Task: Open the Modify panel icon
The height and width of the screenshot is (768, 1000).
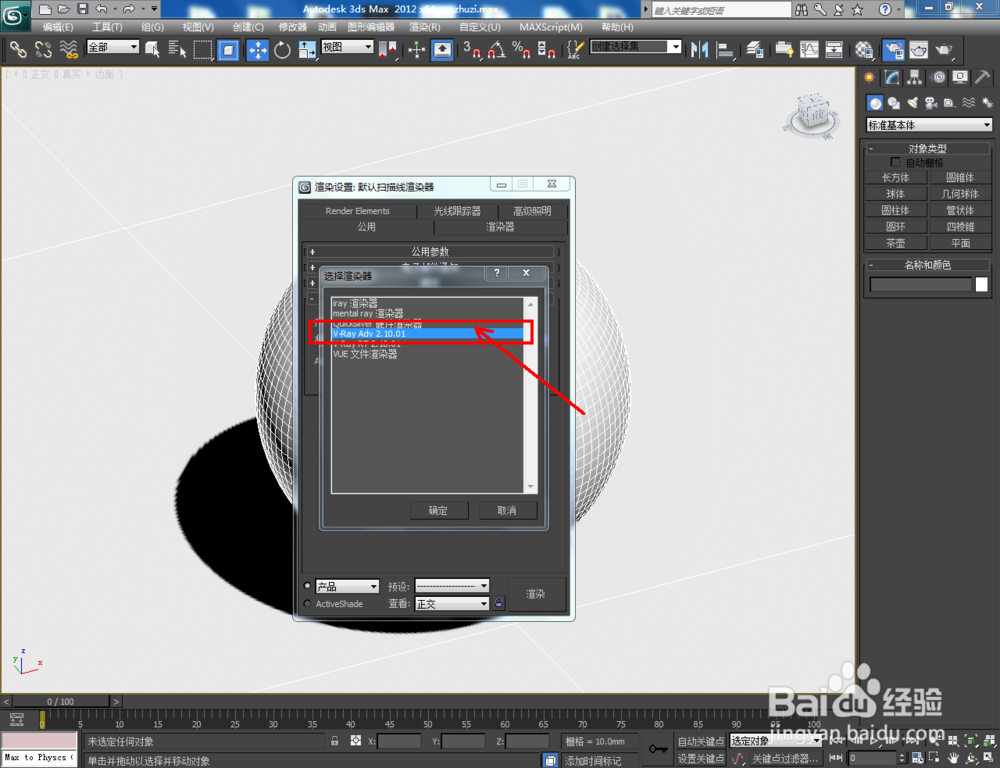Action: (890, 77)
